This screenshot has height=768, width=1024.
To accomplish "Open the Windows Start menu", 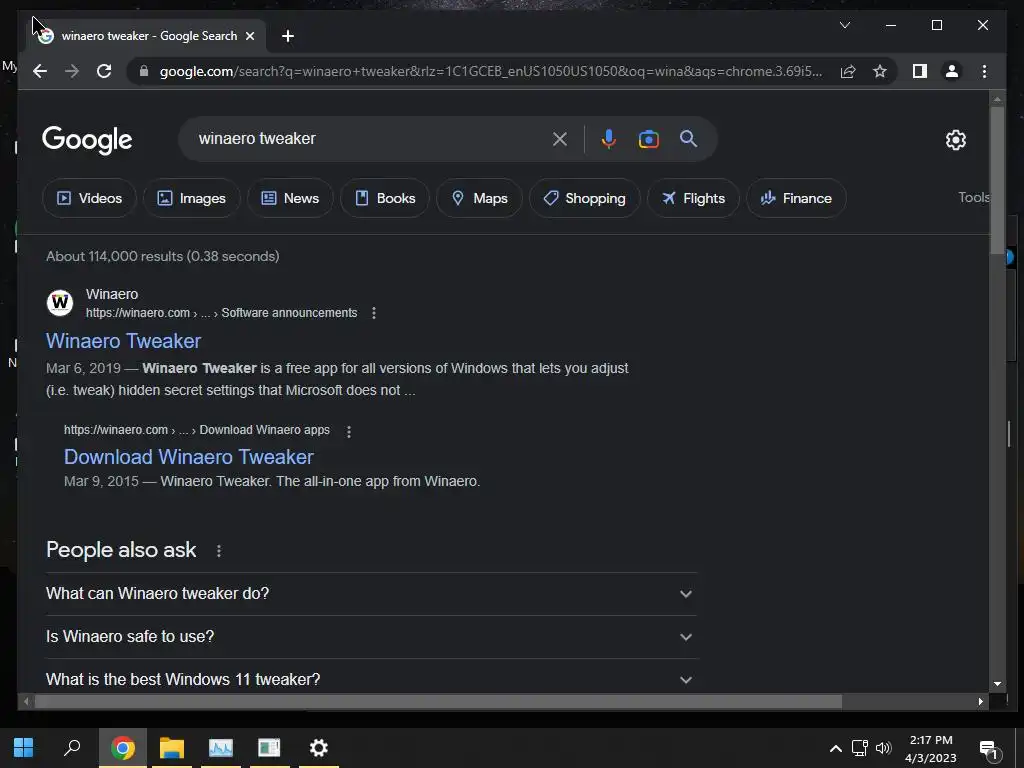I will (x=24, y=748).
